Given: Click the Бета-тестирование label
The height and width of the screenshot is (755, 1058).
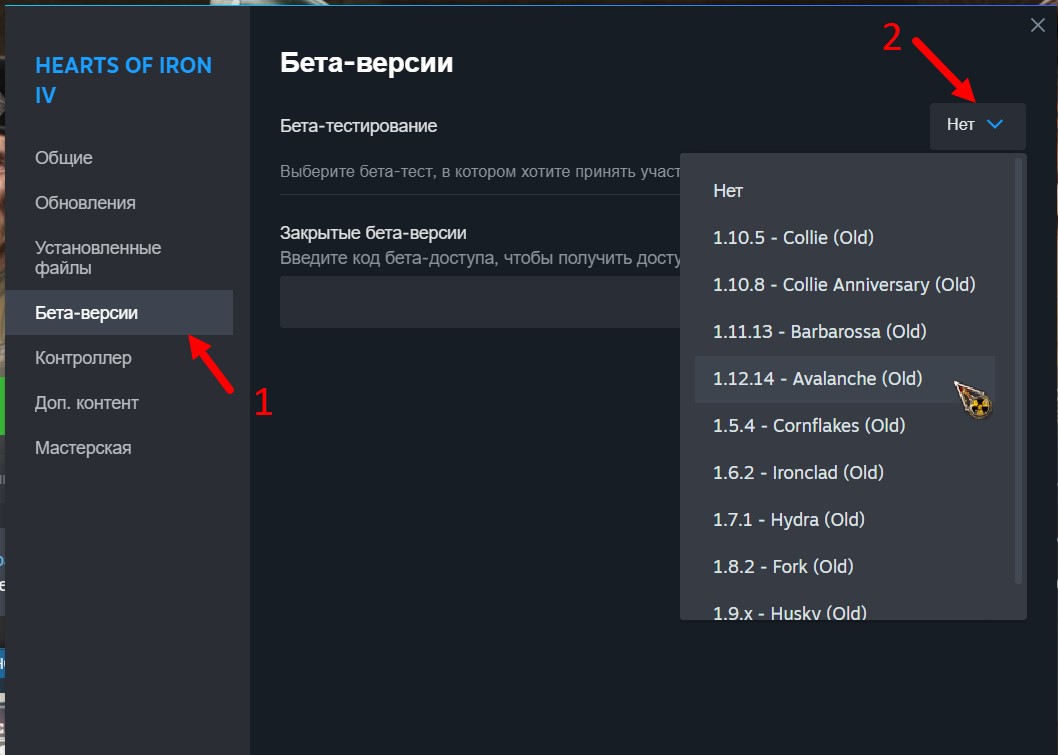Looking at the screenshot, I should [x=358, y=126].
